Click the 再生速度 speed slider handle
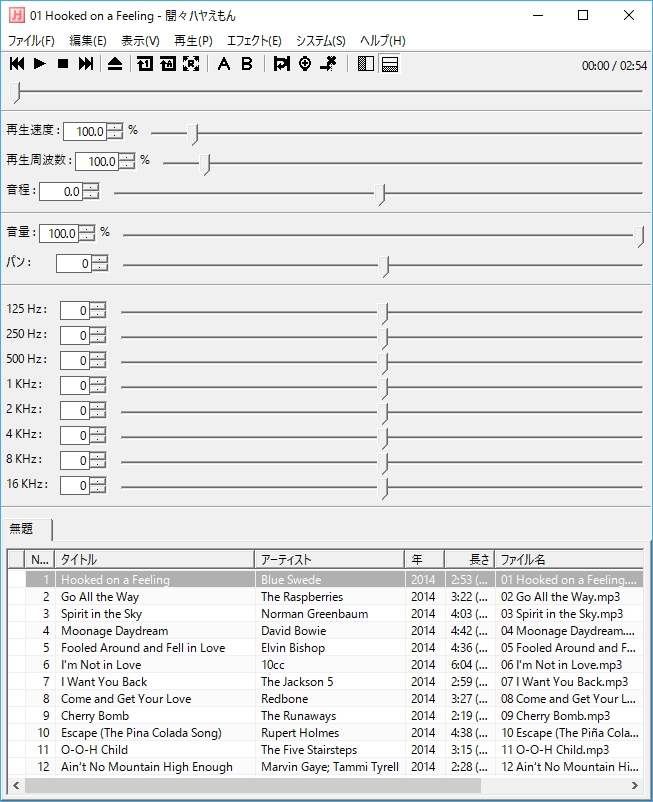653x802 pixels. (x=193, y=133)
